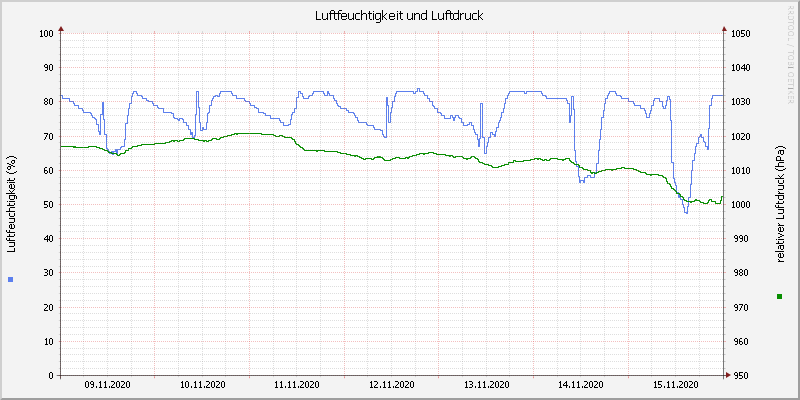
Task: Click the chart title 'Luftfeuchtigkeit und Luftdruck'
Action: coord(399,16)
